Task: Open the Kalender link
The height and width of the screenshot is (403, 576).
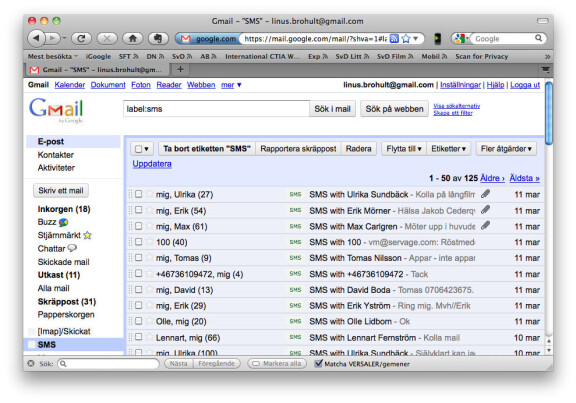Action: pos(70,85)
